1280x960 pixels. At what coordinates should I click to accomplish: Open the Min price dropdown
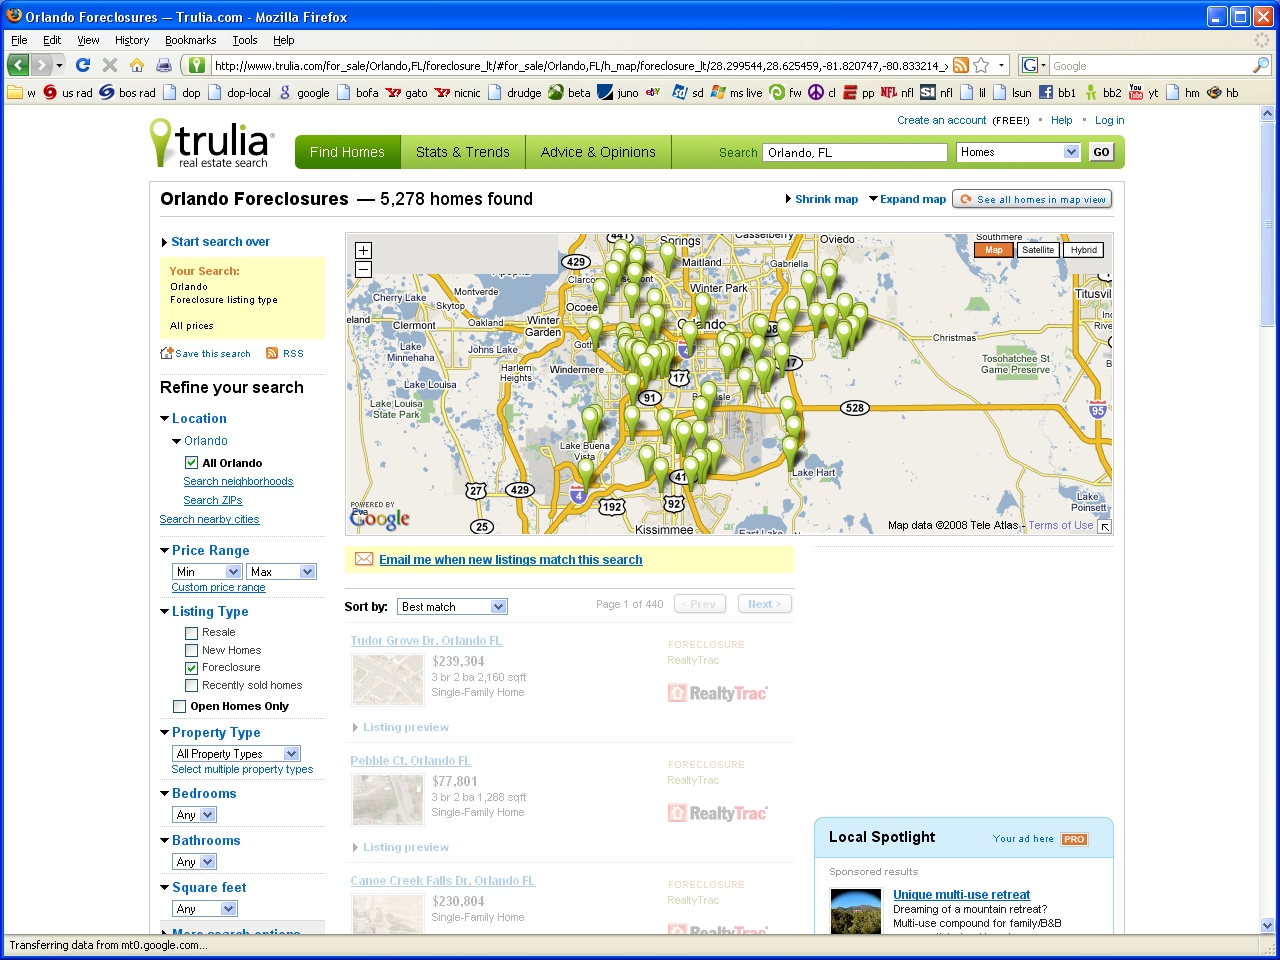click(207, 572)
